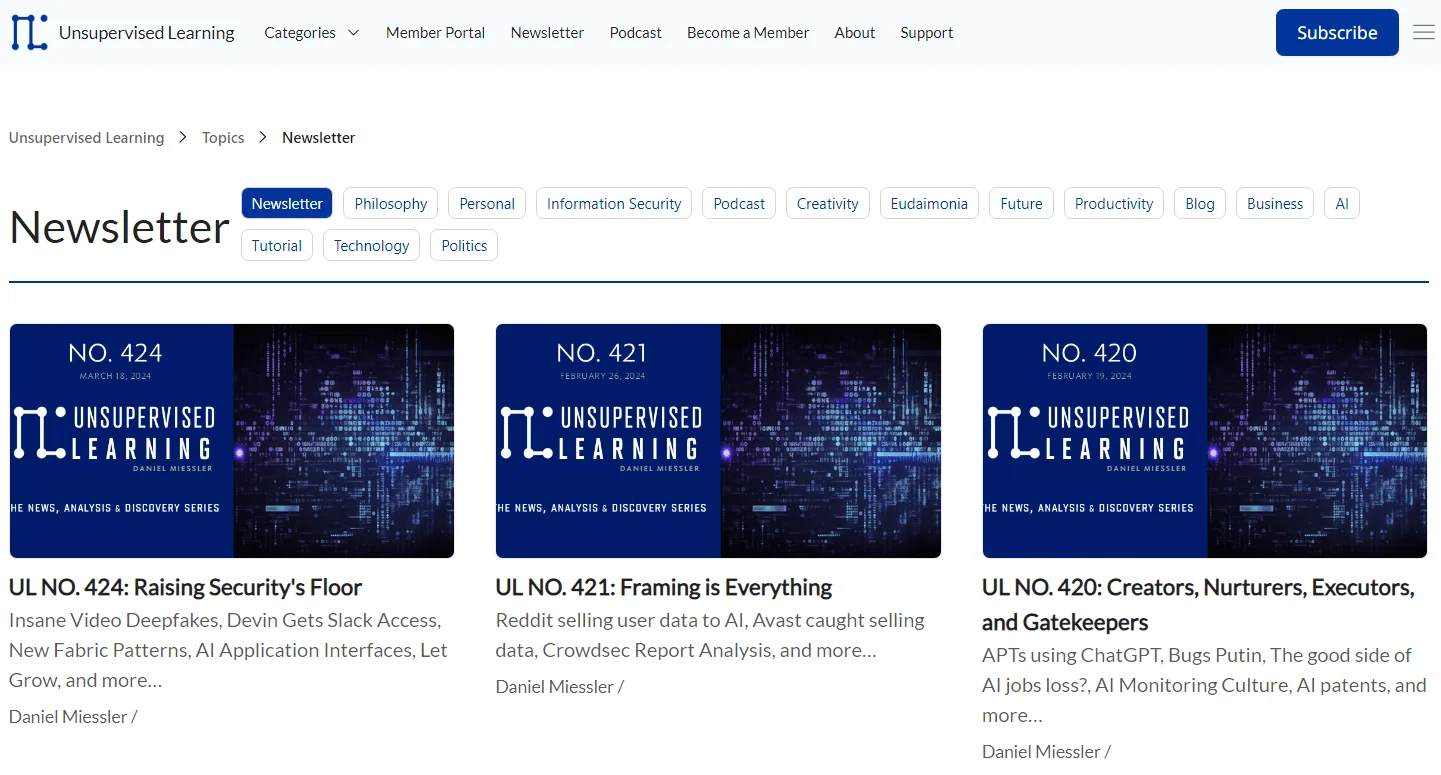1441x775 pixels.
Task: Open the hamburger menu icon
Action: point(1424,32)
